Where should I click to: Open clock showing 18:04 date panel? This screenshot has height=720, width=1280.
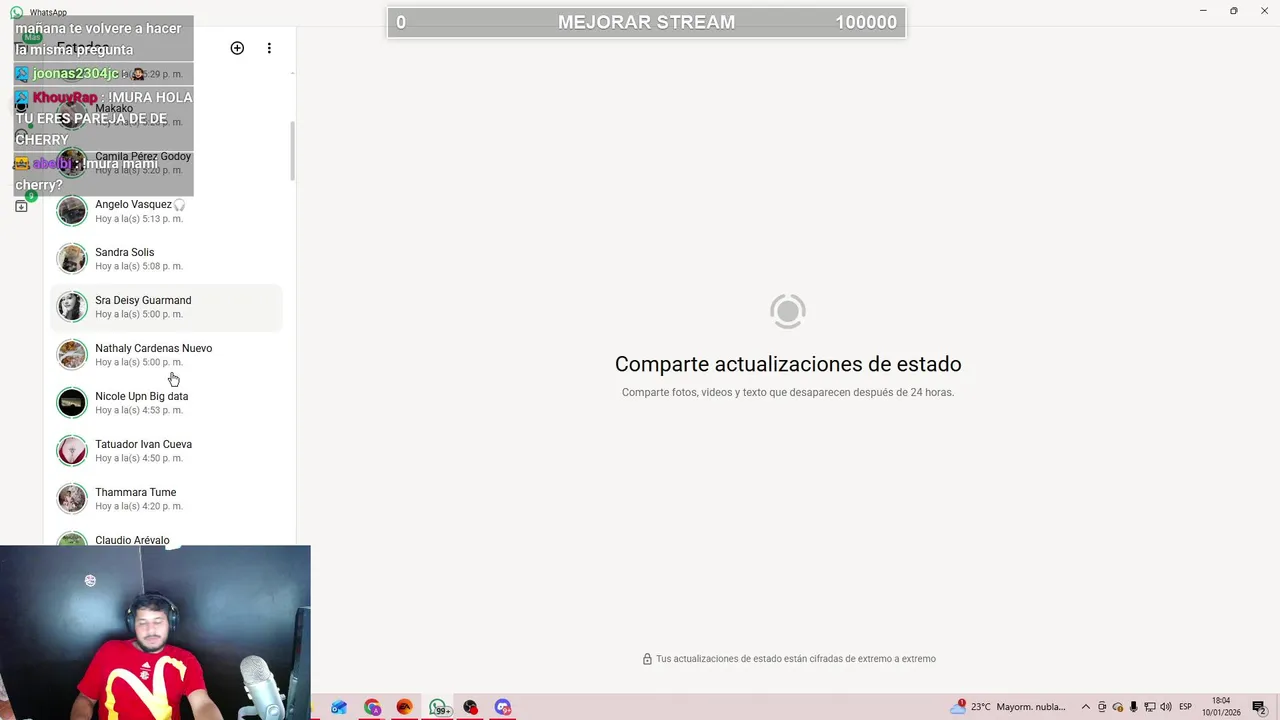1221,707
